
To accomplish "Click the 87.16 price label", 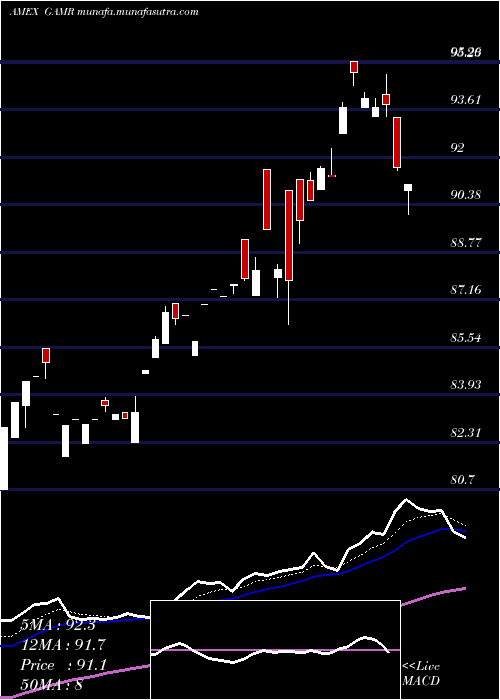I will [466, 290].
